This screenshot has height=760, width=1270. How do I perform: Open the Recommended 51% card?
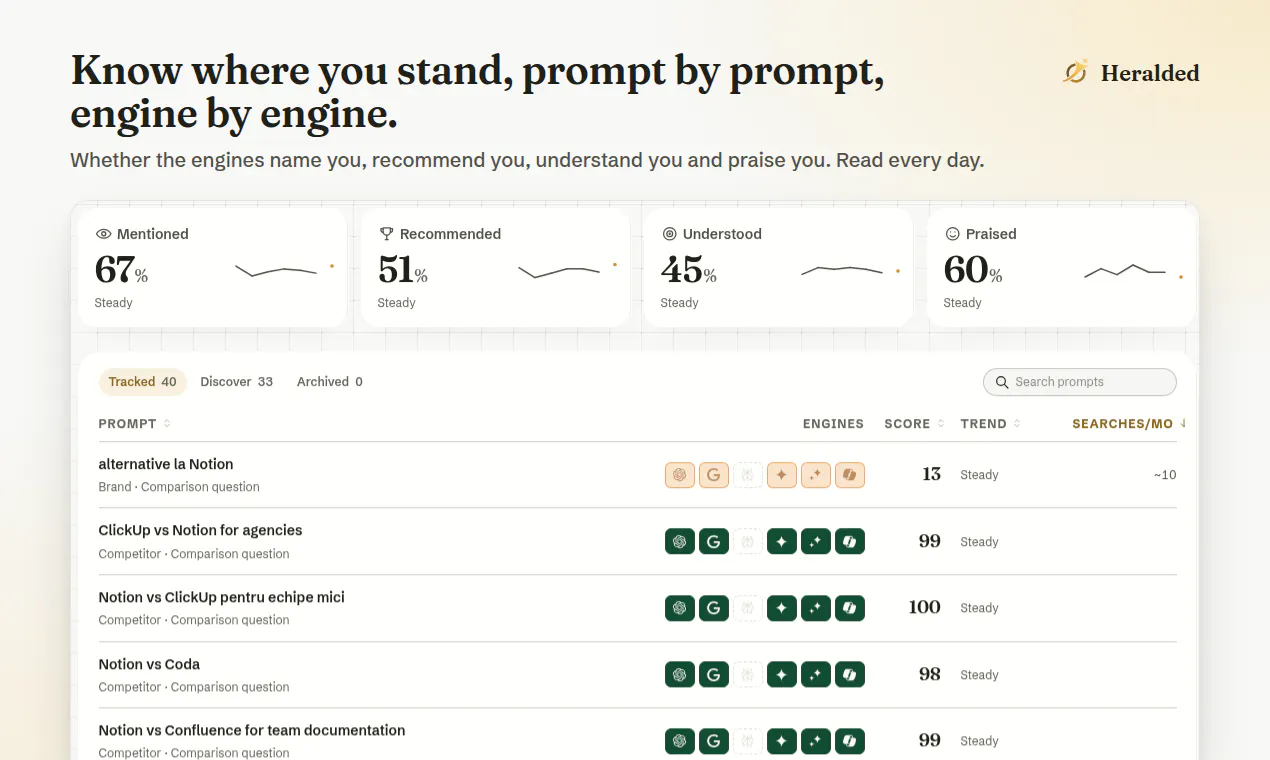(x=495, y=267)
